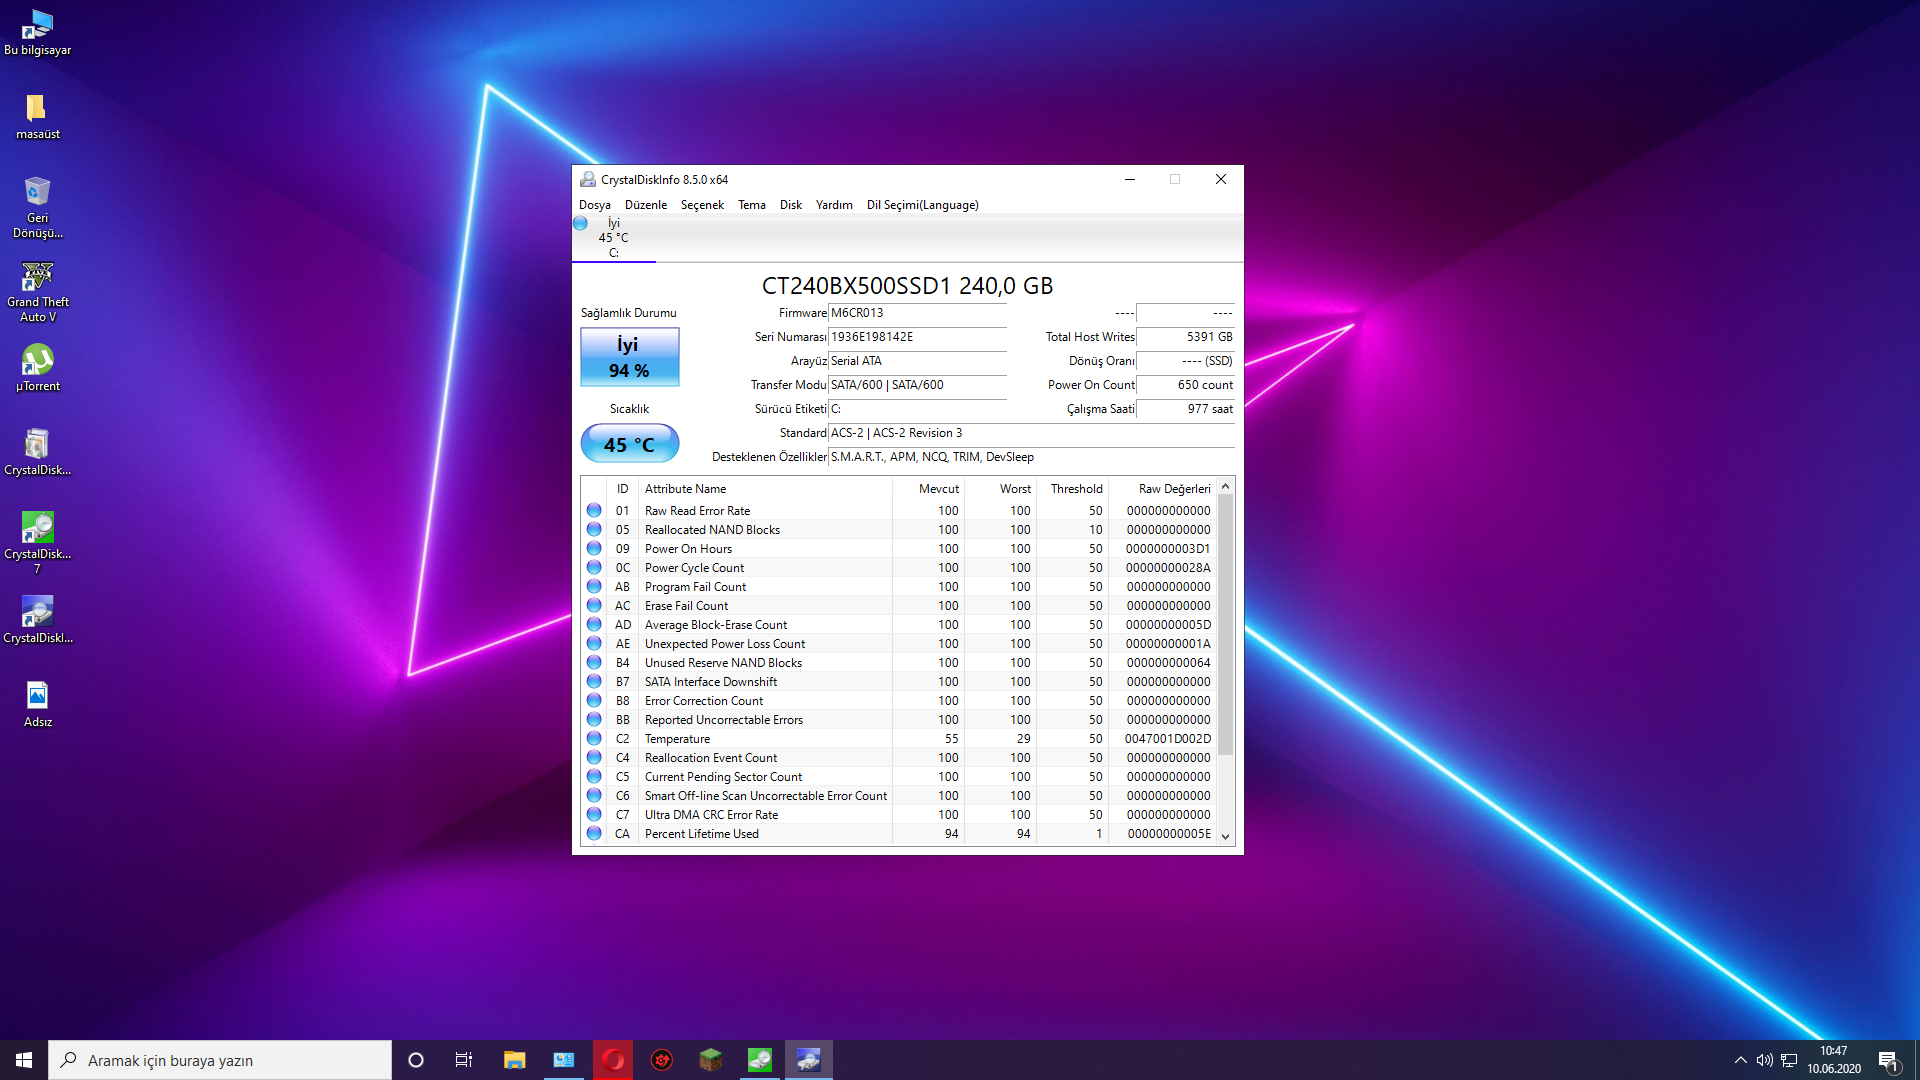This screenshot has height=1080, width=1920.
Task: Click the scroll up arrow of attribute list
Action: [x=1225, y=487]
